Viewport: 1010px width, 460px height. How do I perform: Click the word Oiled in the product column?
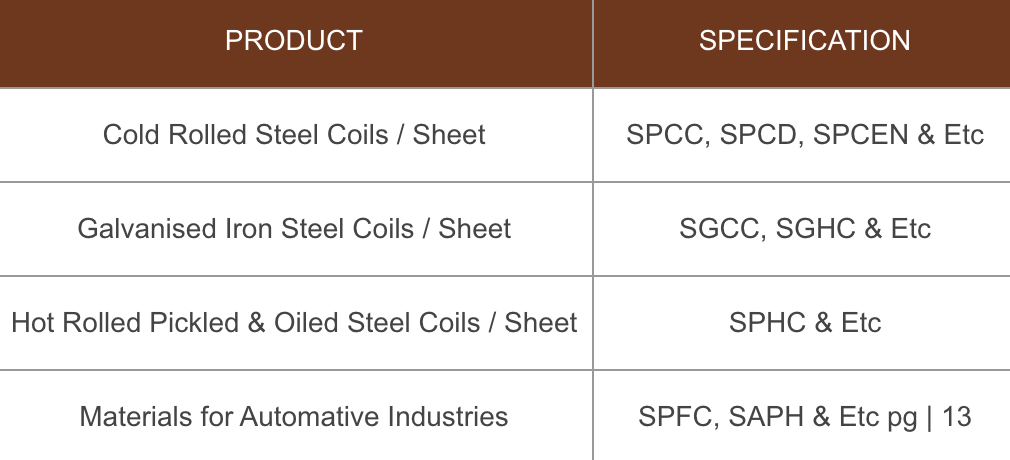[x=306, y=323]
